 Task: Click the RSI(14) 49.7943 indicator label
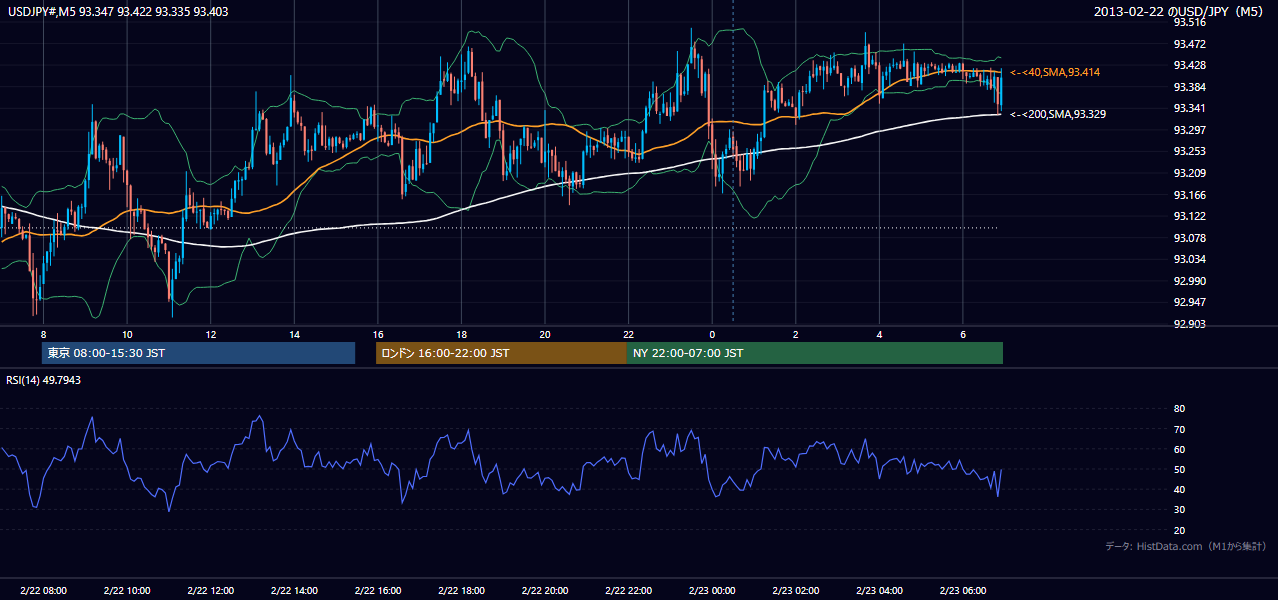tap(44, 380)
